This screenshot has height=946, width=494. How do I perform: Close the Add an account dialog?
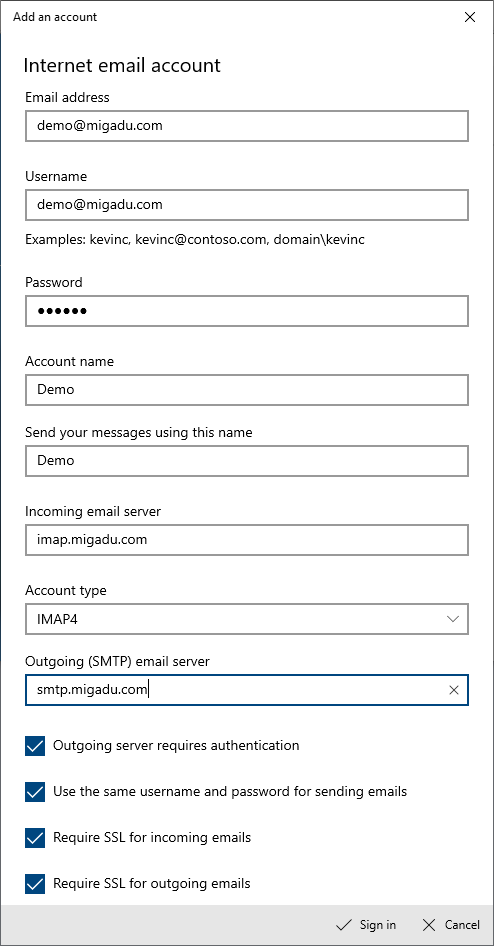tap(470, 17)
